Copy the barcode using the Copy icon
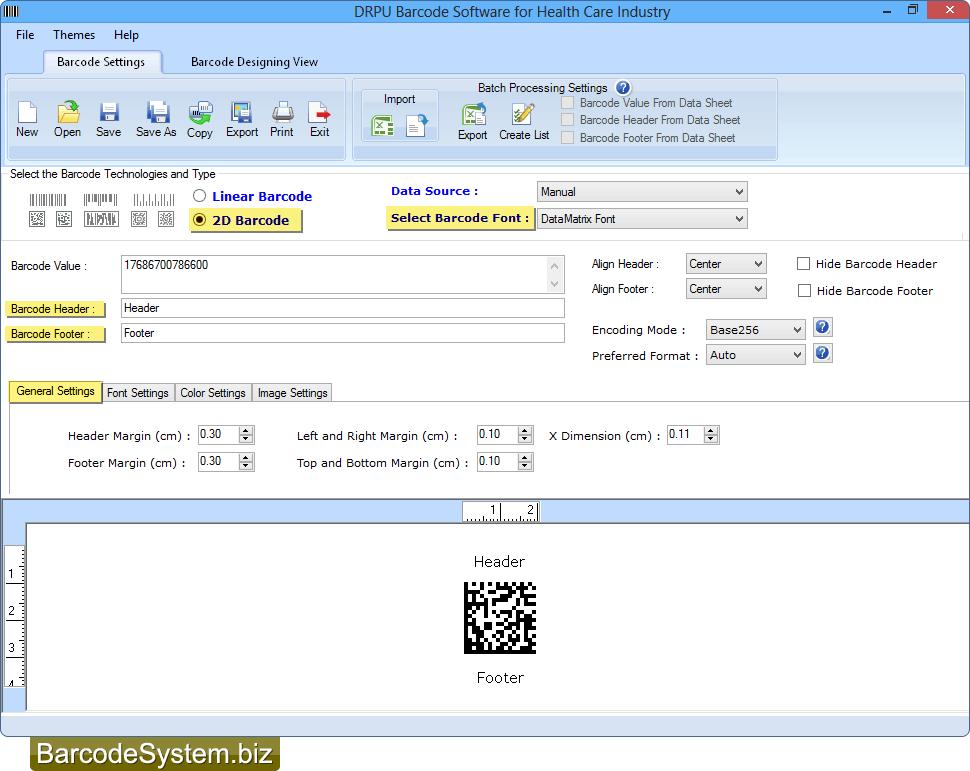The image size is (970, 771). click(x=200, y=113)
